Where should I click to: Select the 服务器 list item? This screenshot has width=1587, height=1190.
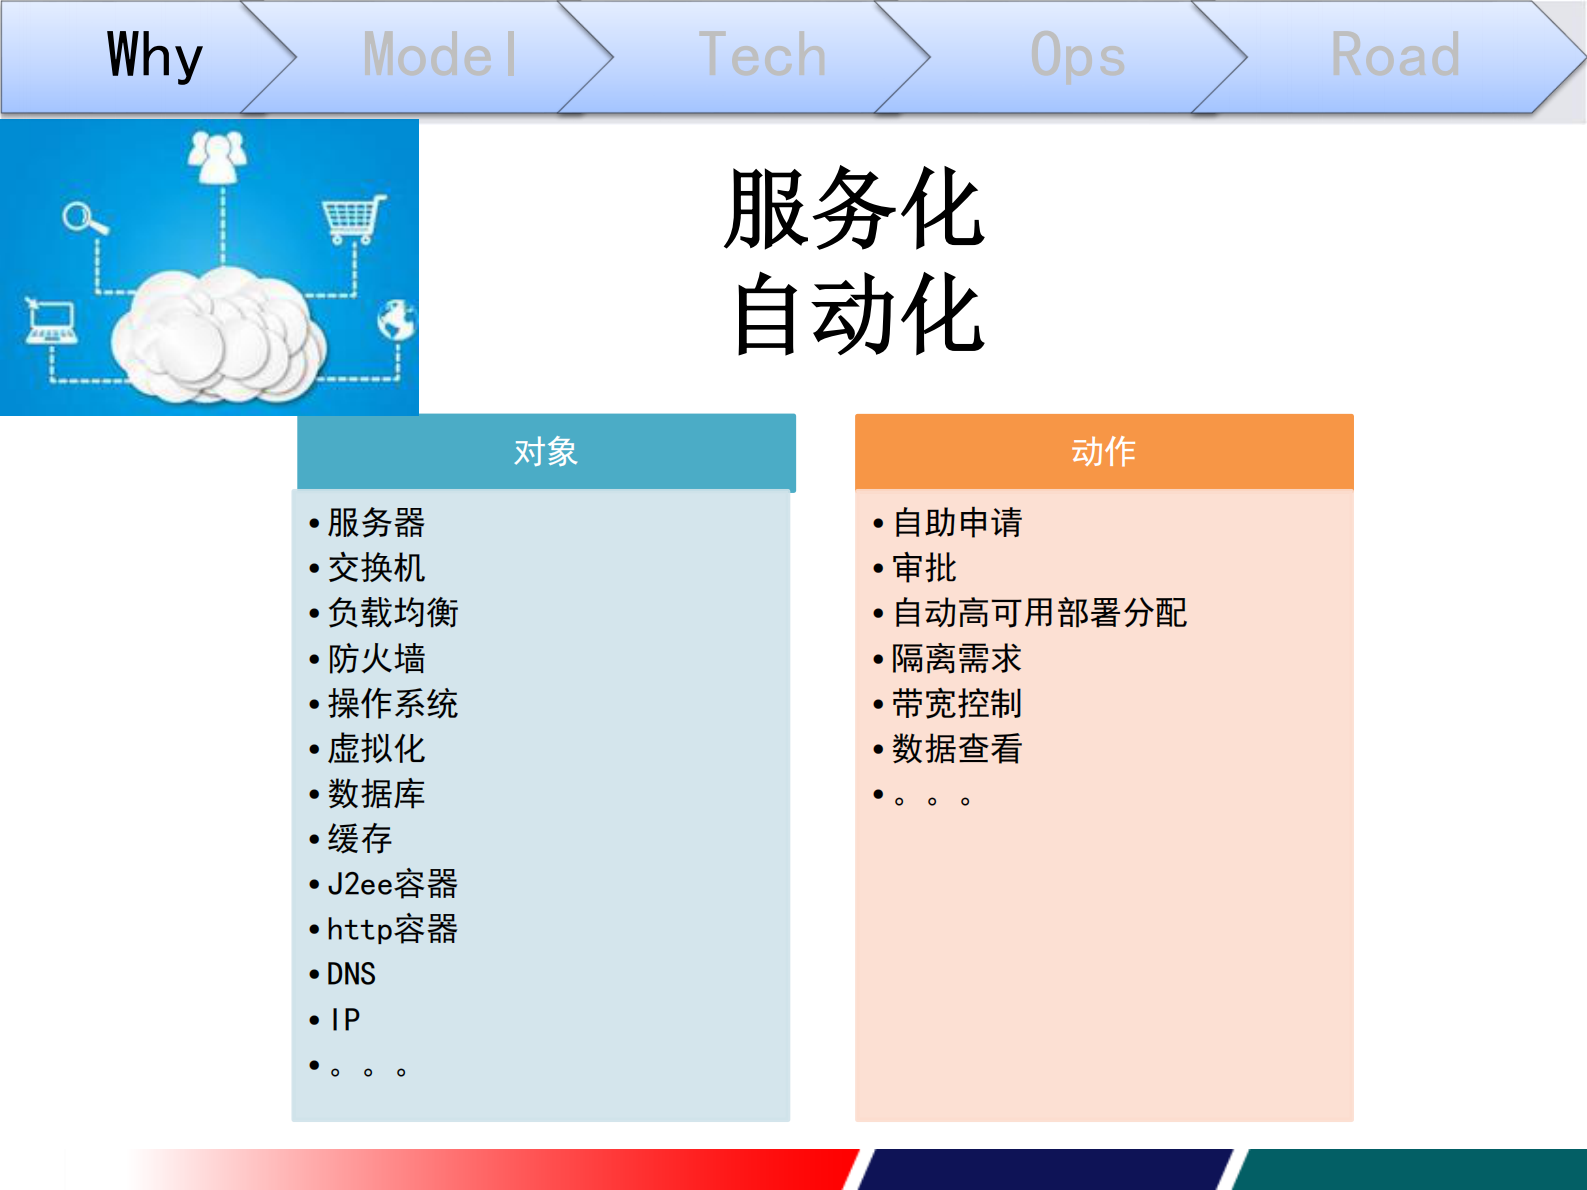pos(376,523)
